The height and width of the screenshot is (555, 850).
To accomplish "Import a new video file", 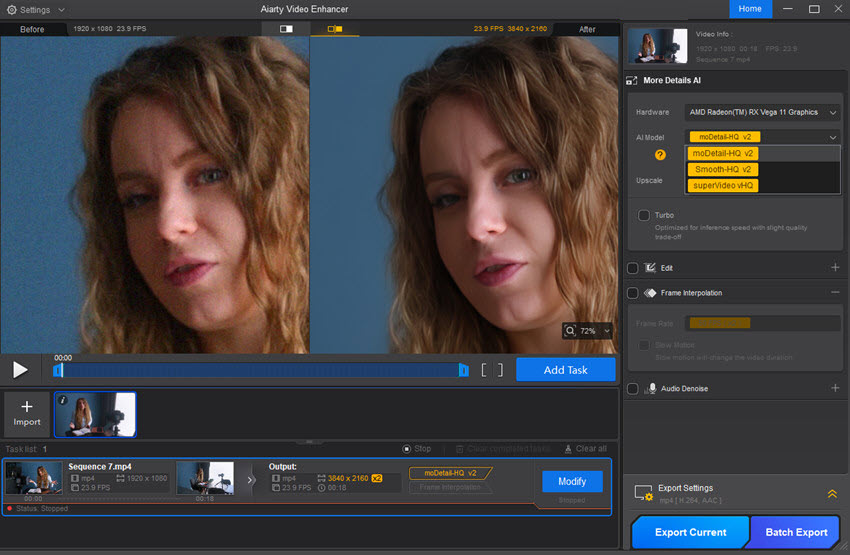I will (x=27, y=414).
